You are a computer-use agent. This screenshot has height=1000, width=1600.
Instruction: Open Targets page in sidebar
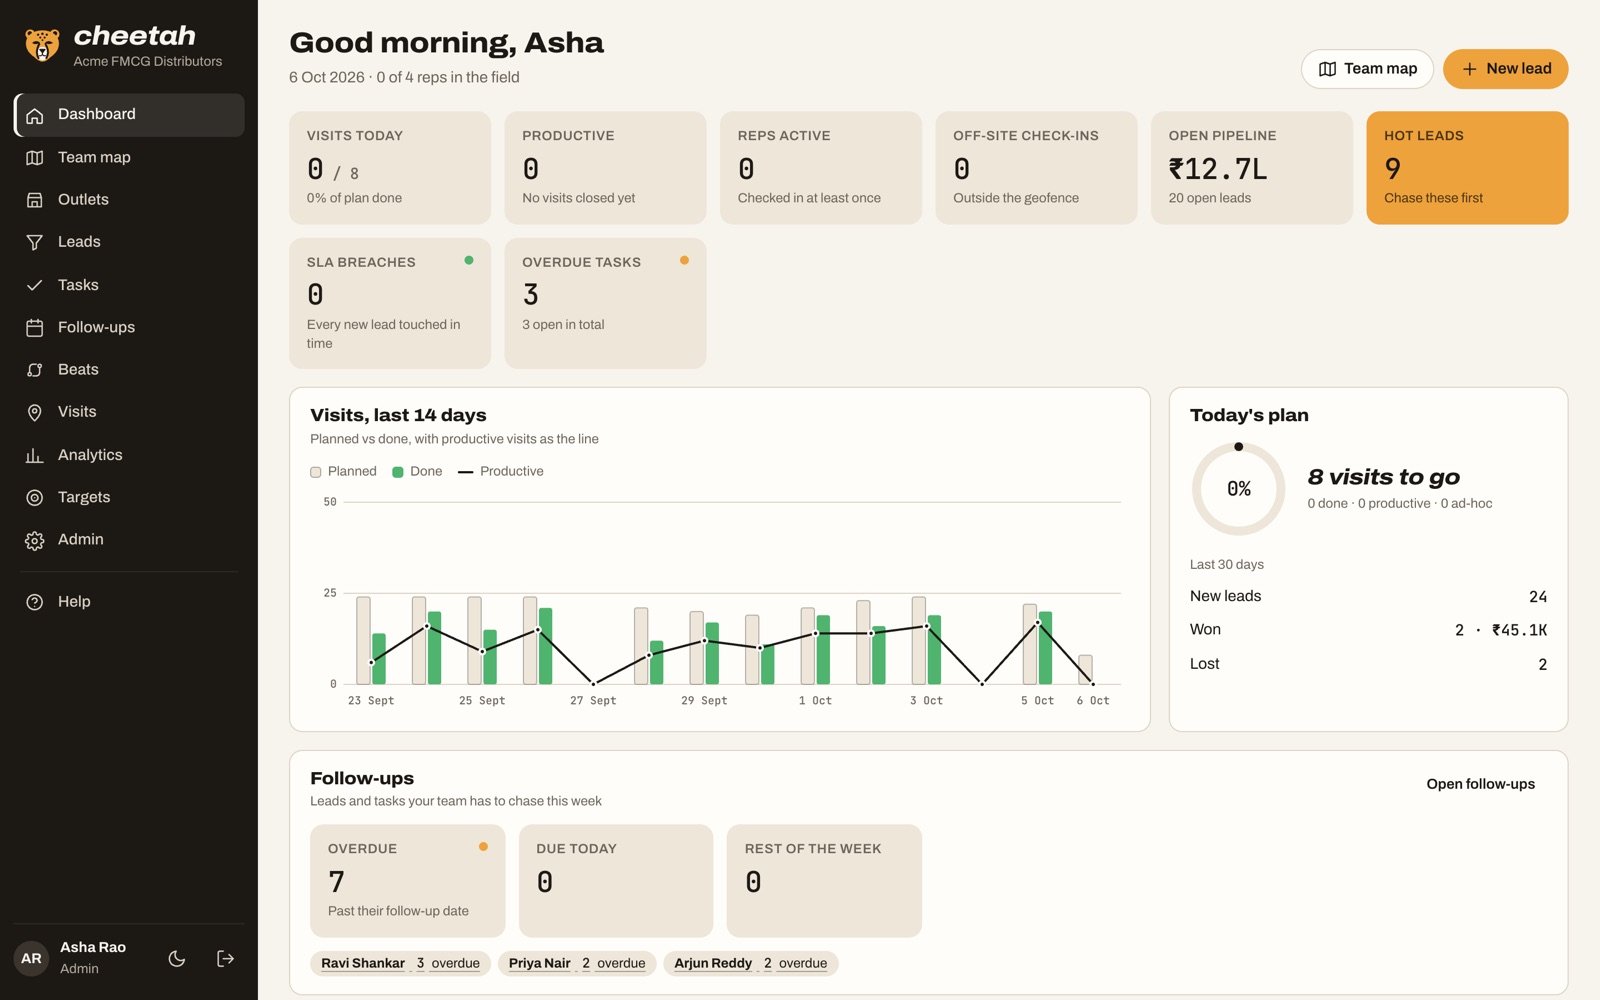pyautogui.click(x=129, y=497)
